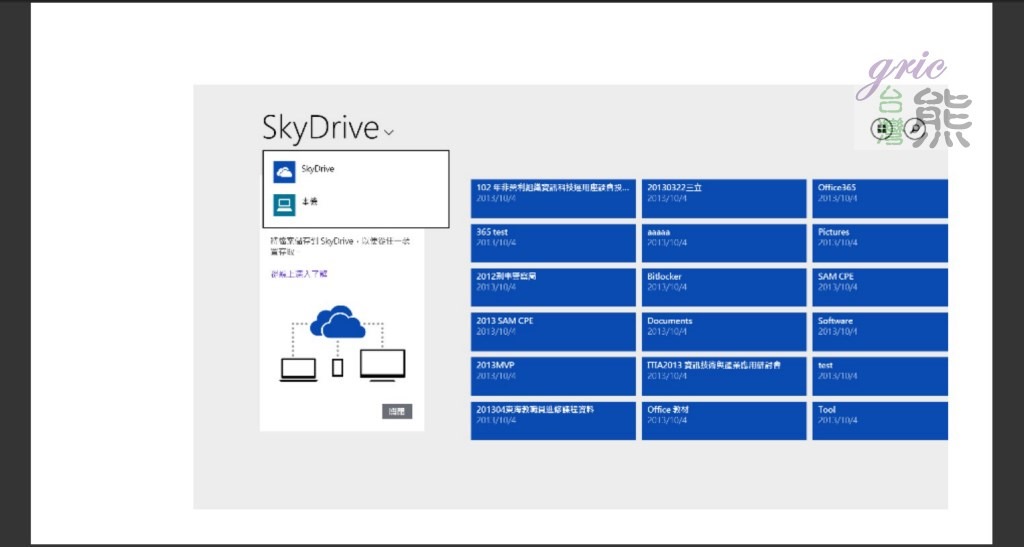This screenshot has height=547, width=1024.
Task: Open the SAM CPE folder tile in the last column
Action: click(x=880, y=287)
